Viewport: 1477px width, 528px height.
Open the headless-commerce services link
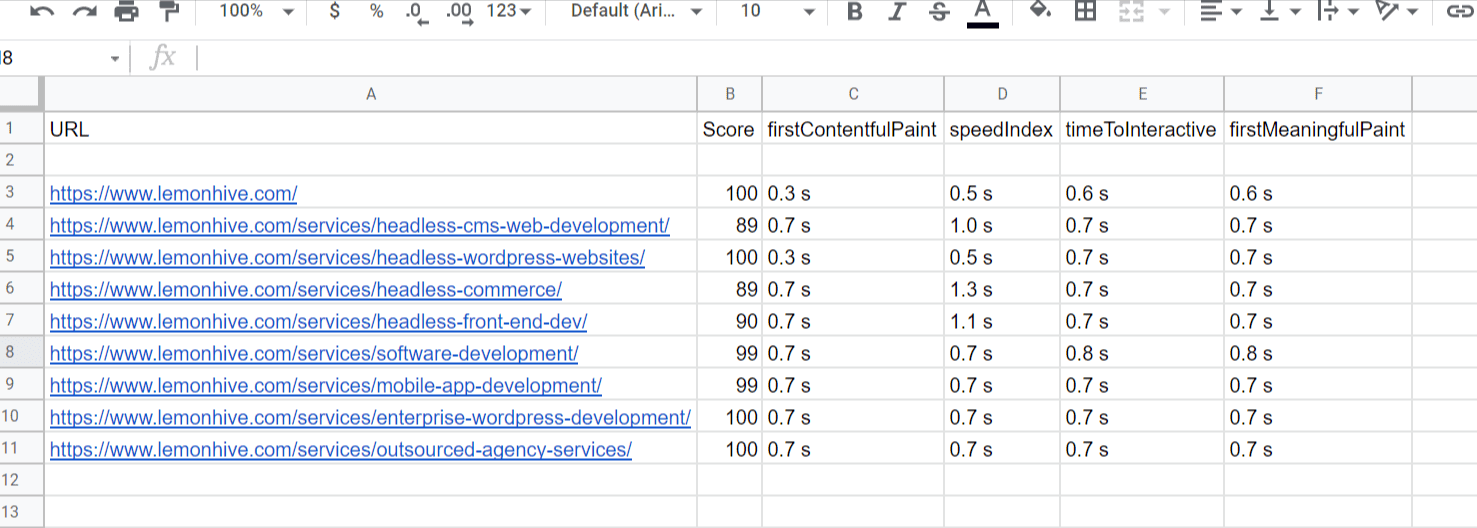pos(305,290)
